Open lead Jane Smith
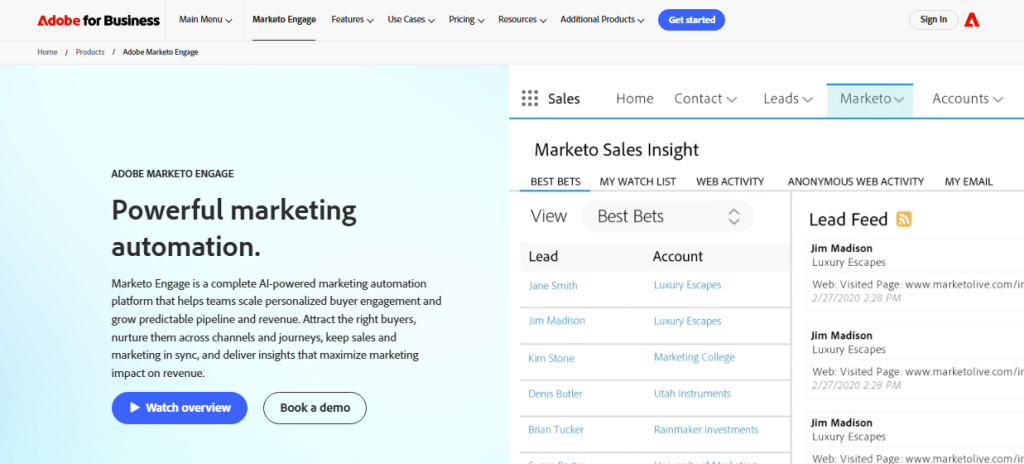This screenshot has height=464, width=1024. pos(553,286)
